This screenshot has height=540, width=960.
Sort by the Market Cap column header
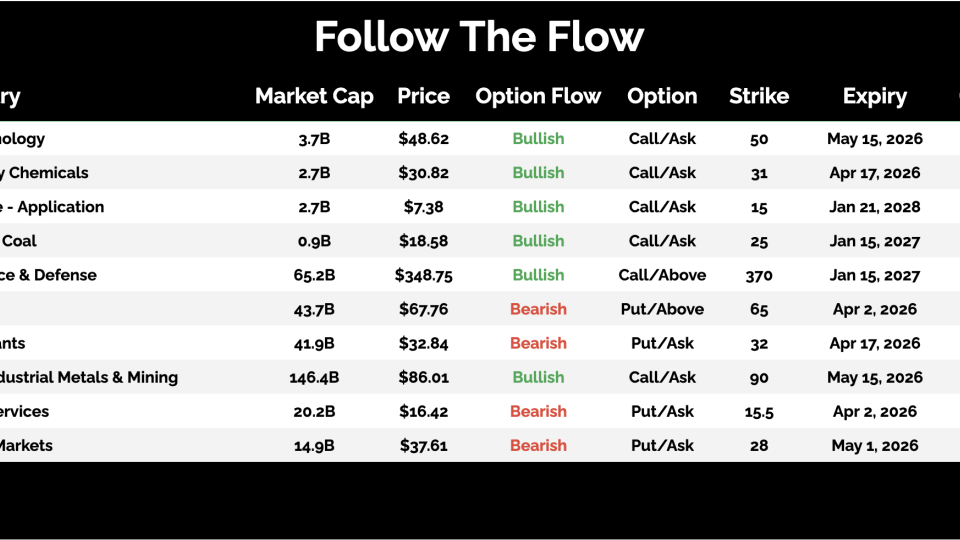[x=314, y=97]
